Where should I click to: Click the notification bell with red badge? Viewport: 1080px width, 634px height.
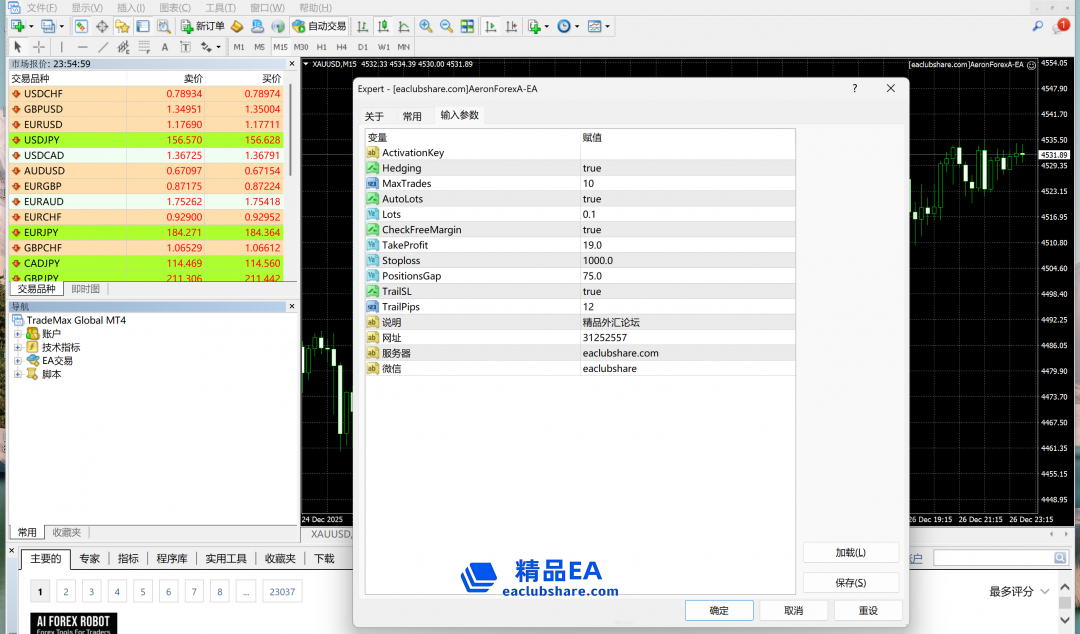[x=1061, y=26]
